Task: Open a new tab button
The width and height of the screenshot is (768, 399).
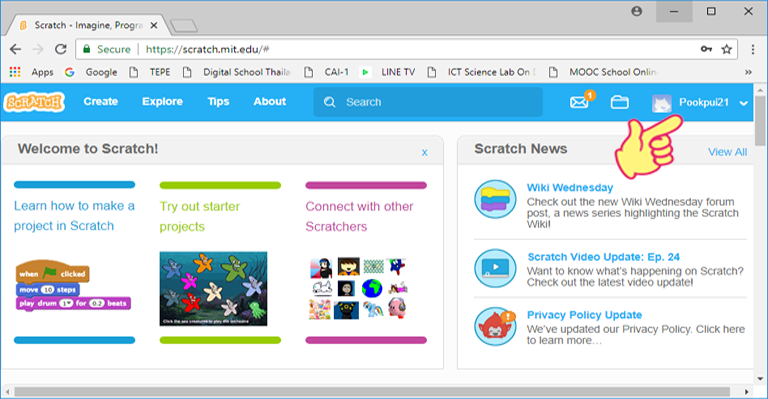Action: pyautogui.click(x=184, y=25)
